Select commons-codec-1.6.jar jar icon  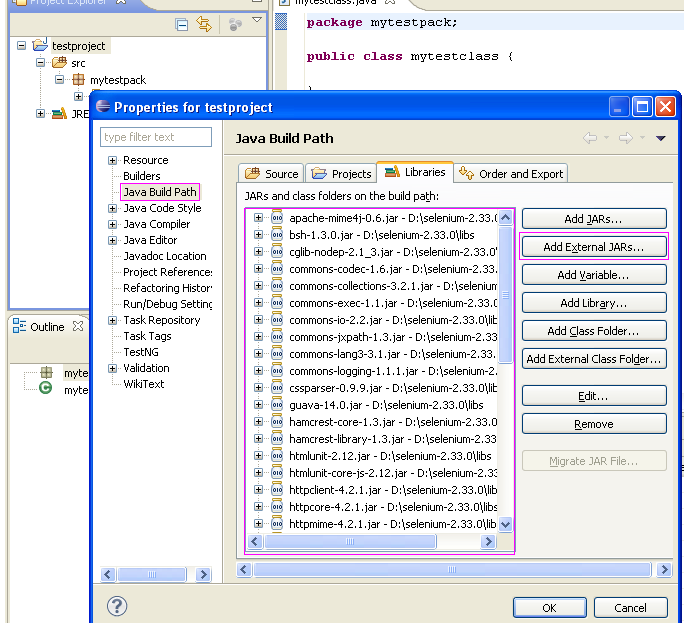pos(277,269)
